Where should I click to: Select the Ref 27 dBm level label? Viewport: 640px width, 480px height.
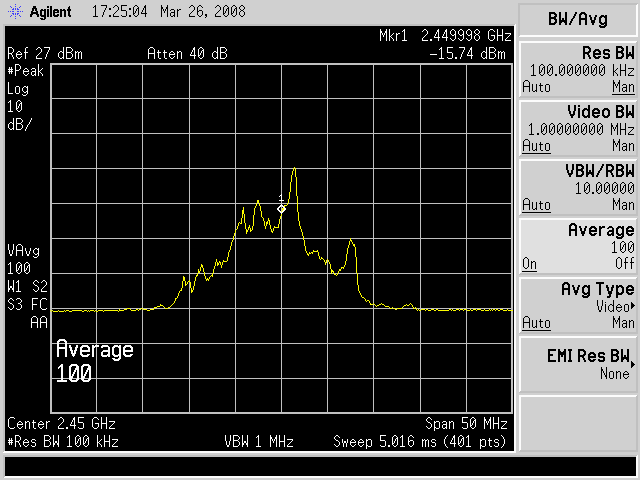[42, 53]
